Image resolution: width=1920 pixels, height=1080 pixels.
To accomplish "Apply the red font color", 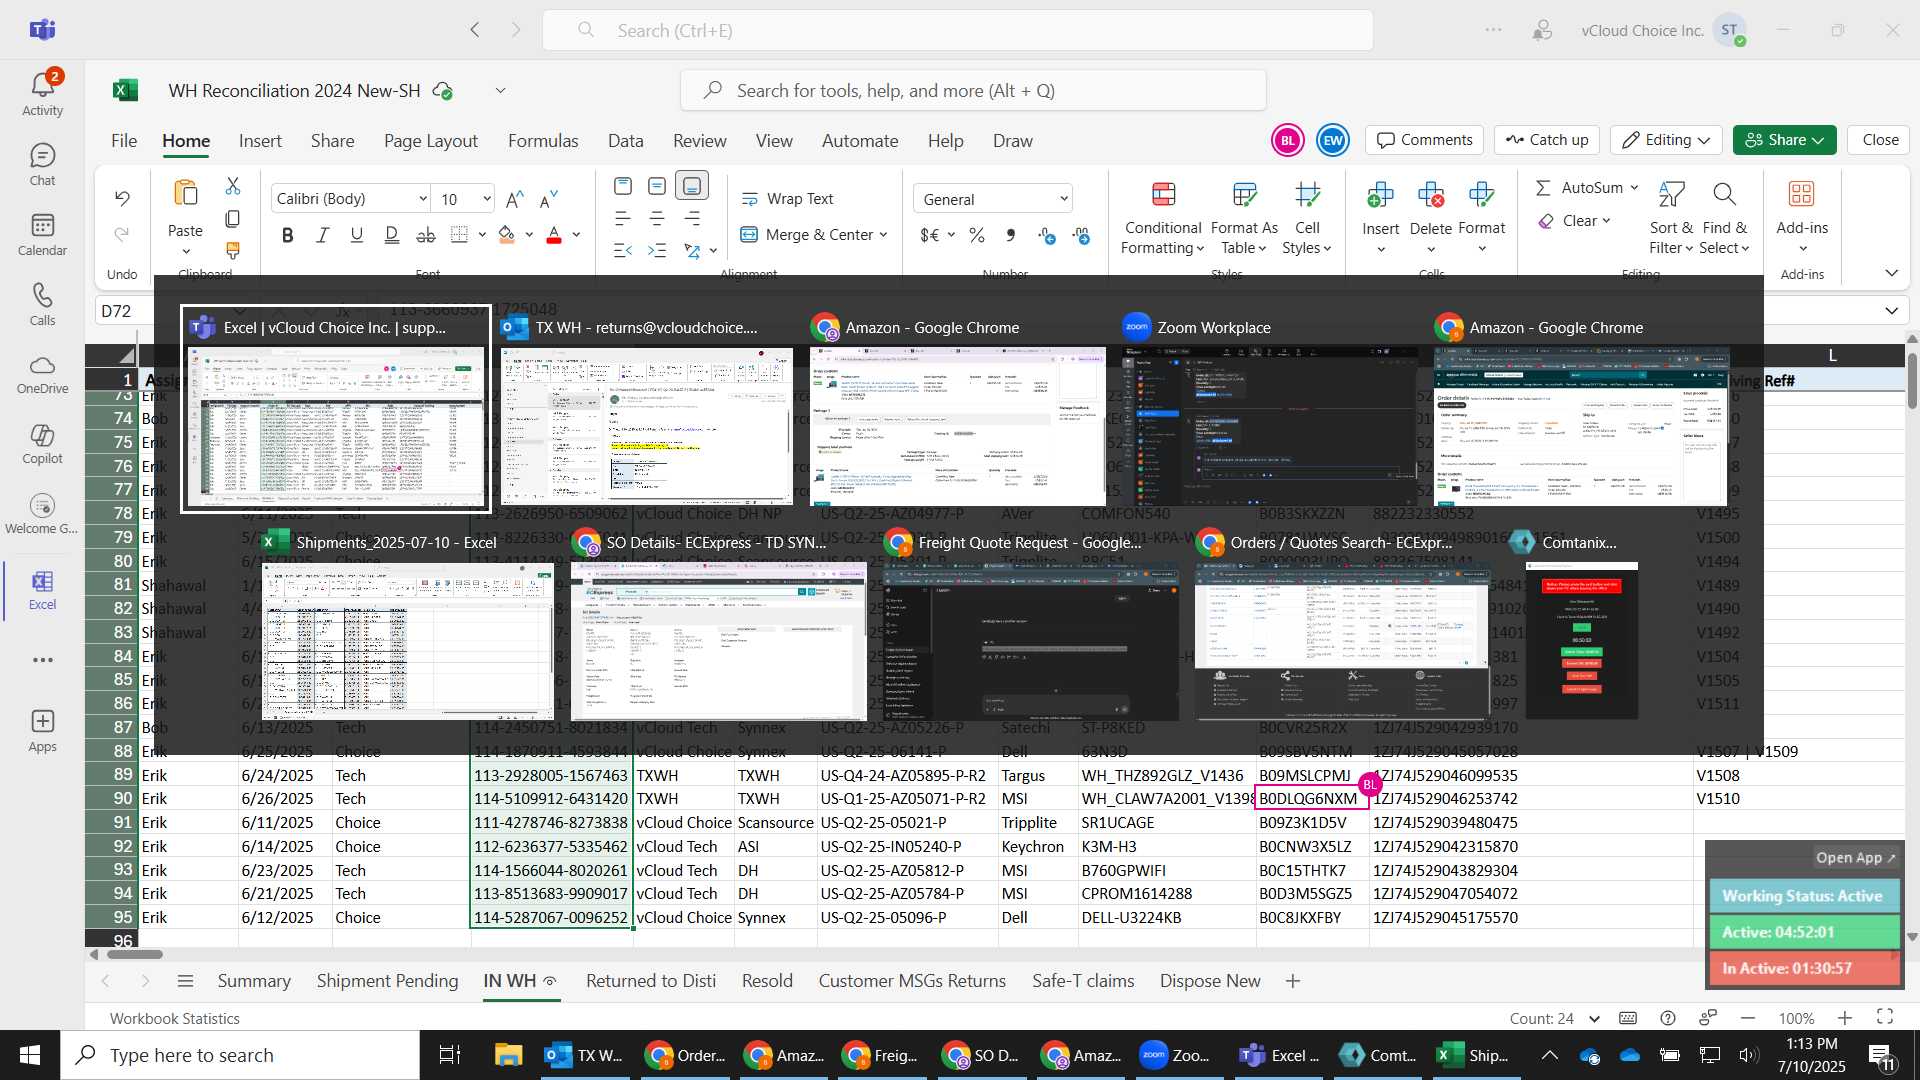I will 554,235.
